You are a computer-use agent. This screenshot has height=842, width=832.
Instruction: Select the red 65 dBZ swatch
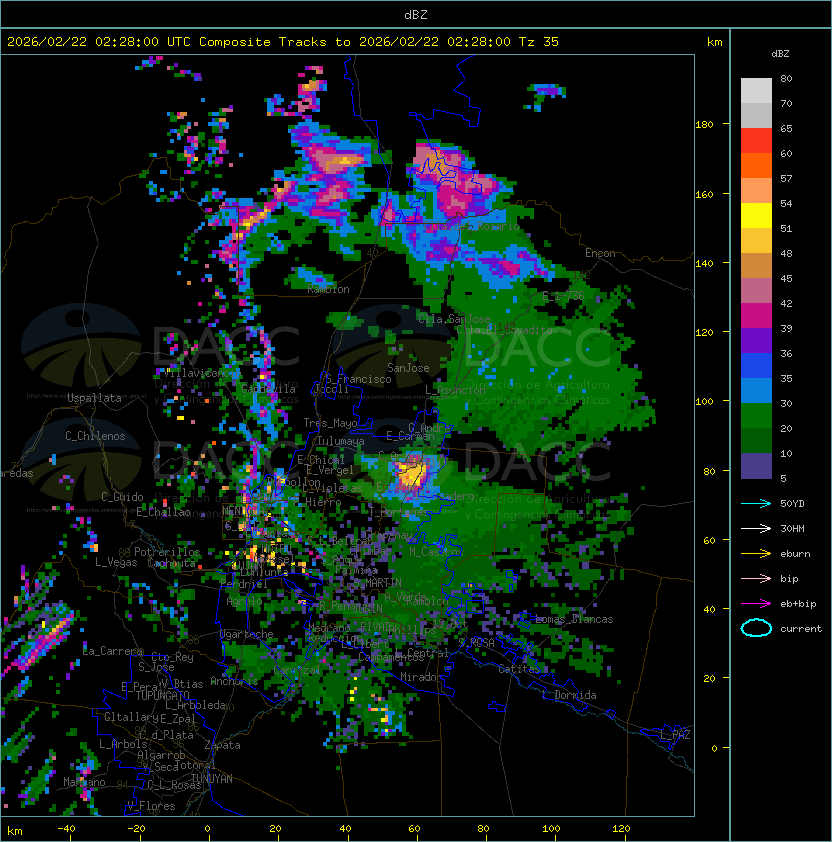756,141
